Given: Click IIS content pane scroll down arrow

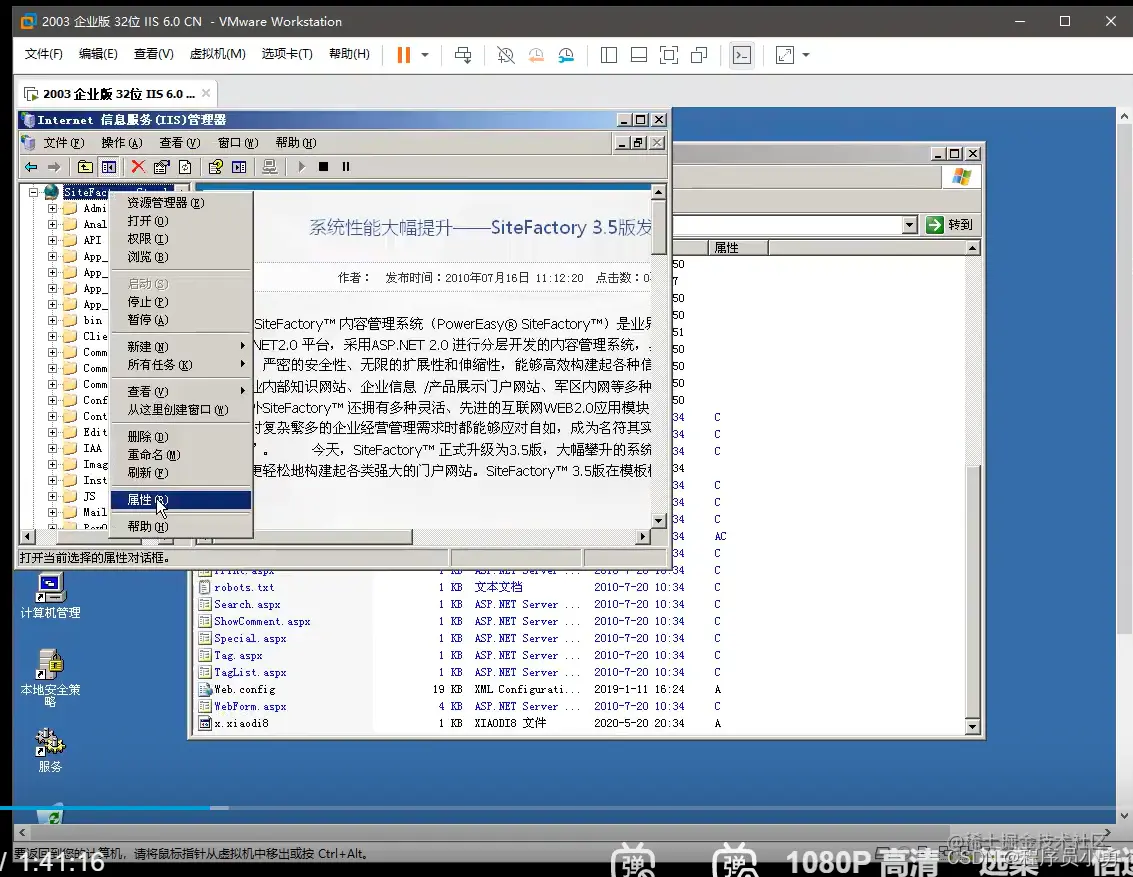Looking at the screenshot, I should coord(658,520).
